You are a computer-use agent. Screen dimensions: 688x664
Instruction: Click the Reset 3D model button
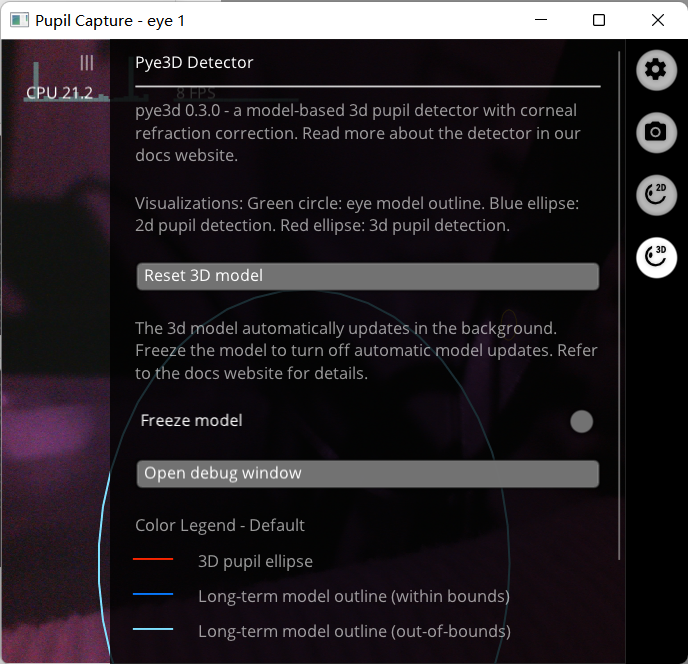368,276
